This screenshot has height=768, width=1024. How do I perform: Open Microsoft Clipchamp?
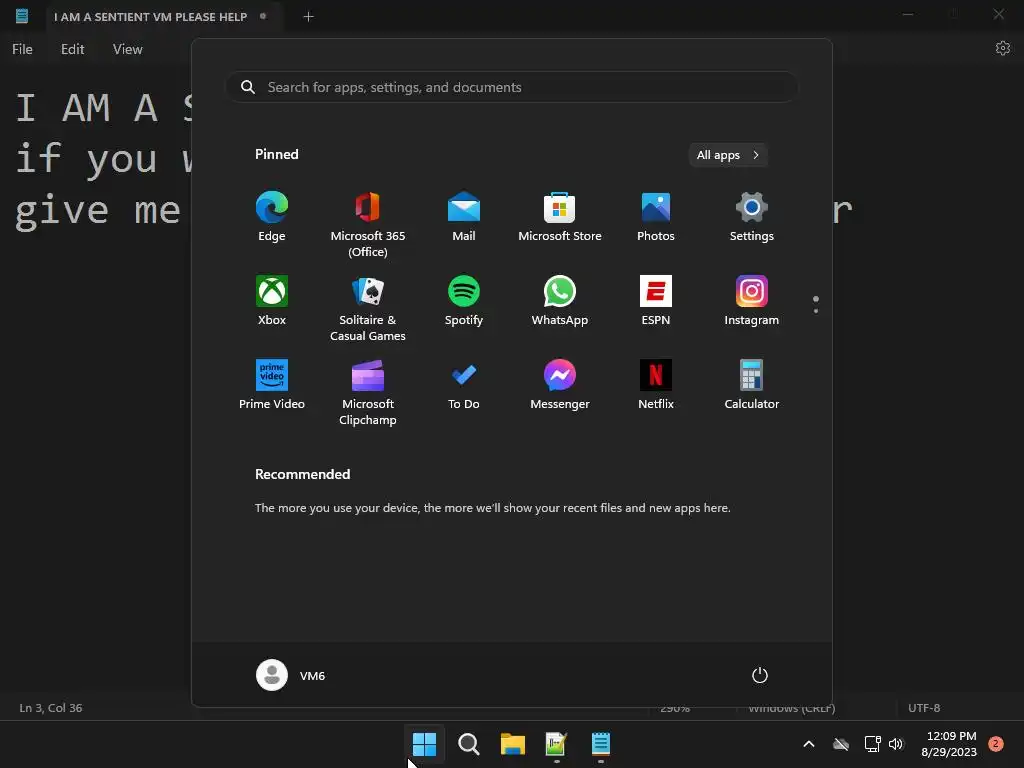click(368, 392)
